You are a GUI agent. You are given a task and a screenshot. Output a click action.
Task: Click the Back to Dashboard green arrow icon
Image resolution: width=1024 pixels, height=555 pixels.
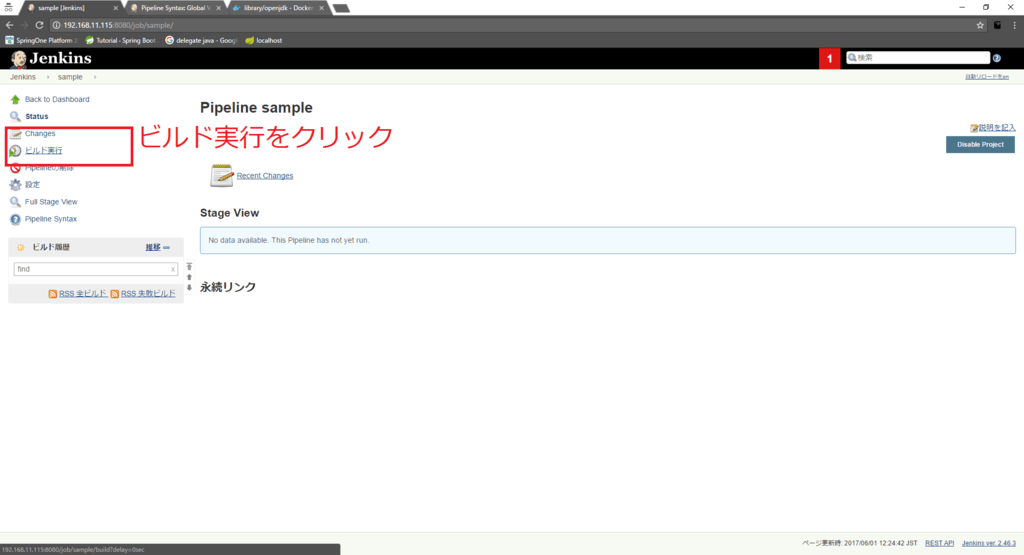15,100
